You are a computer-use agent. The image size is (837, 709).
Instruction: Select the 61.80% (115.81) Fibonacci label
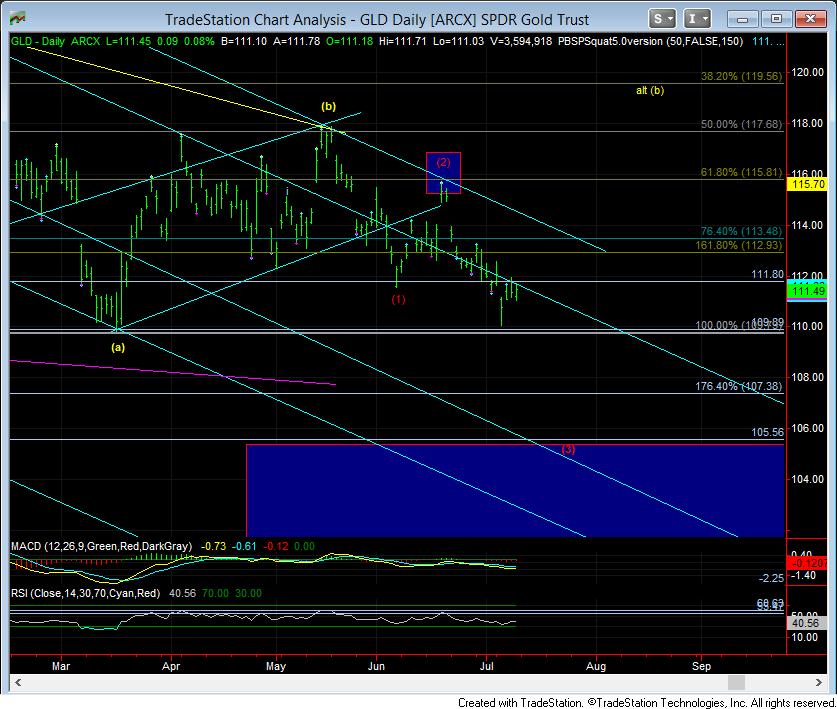[741, 172]
